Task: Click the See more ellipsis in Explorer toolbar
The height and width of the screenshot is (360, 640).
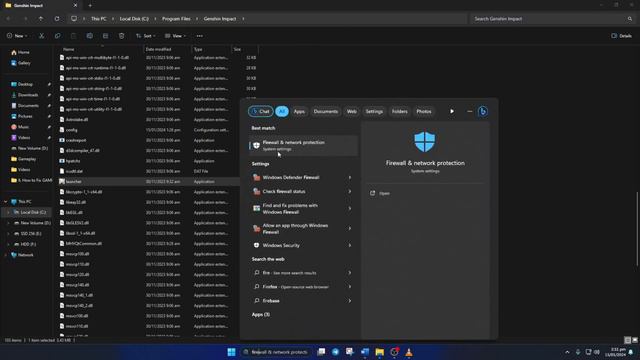Action: tap(200, 36)
